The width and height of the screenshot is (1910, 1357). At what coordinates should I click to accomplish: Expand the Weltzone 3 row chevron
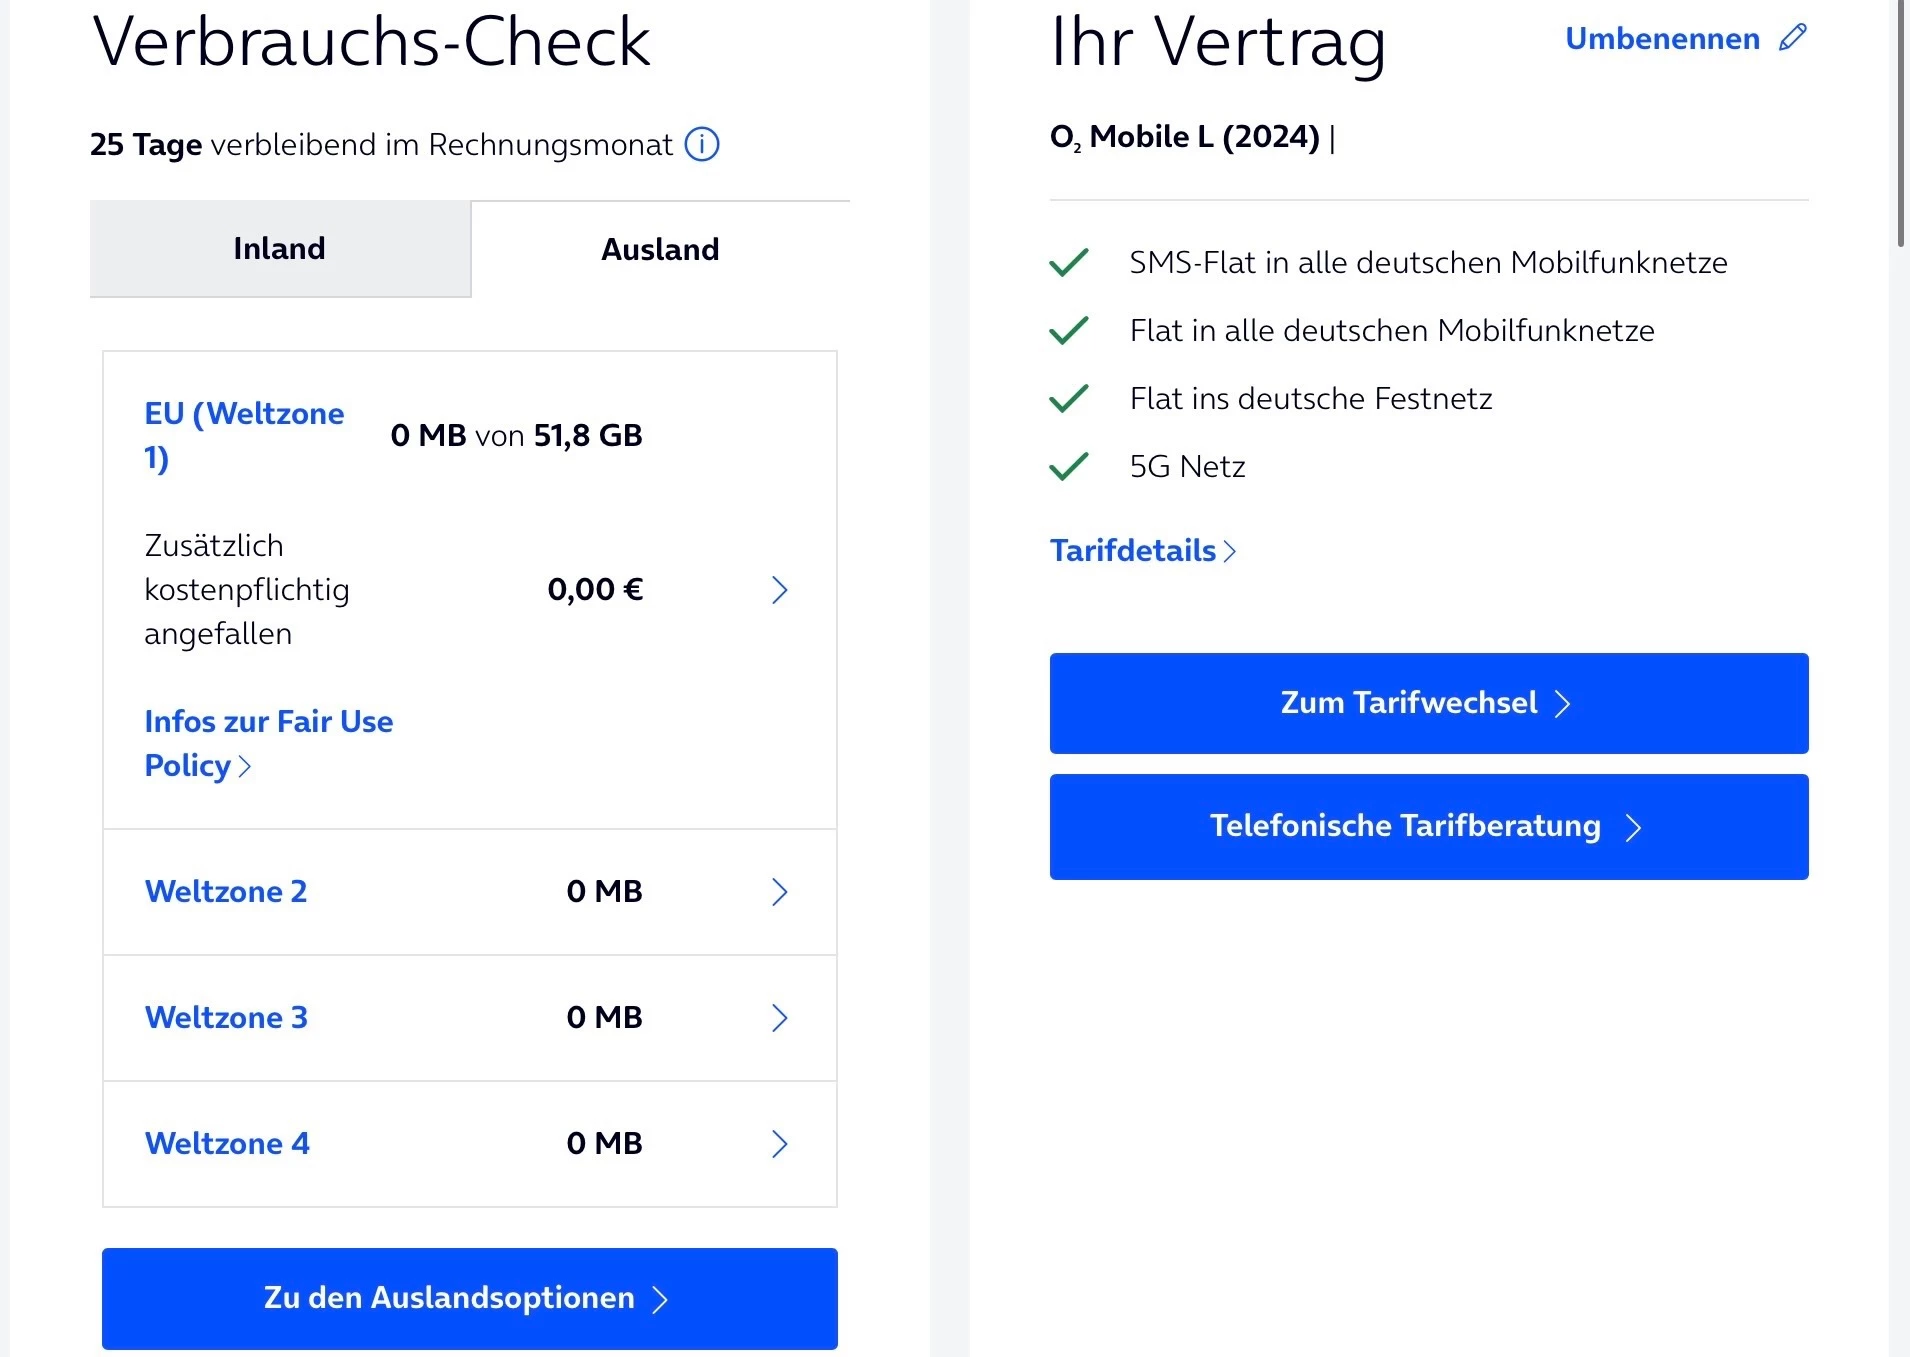pos(780,1018)
